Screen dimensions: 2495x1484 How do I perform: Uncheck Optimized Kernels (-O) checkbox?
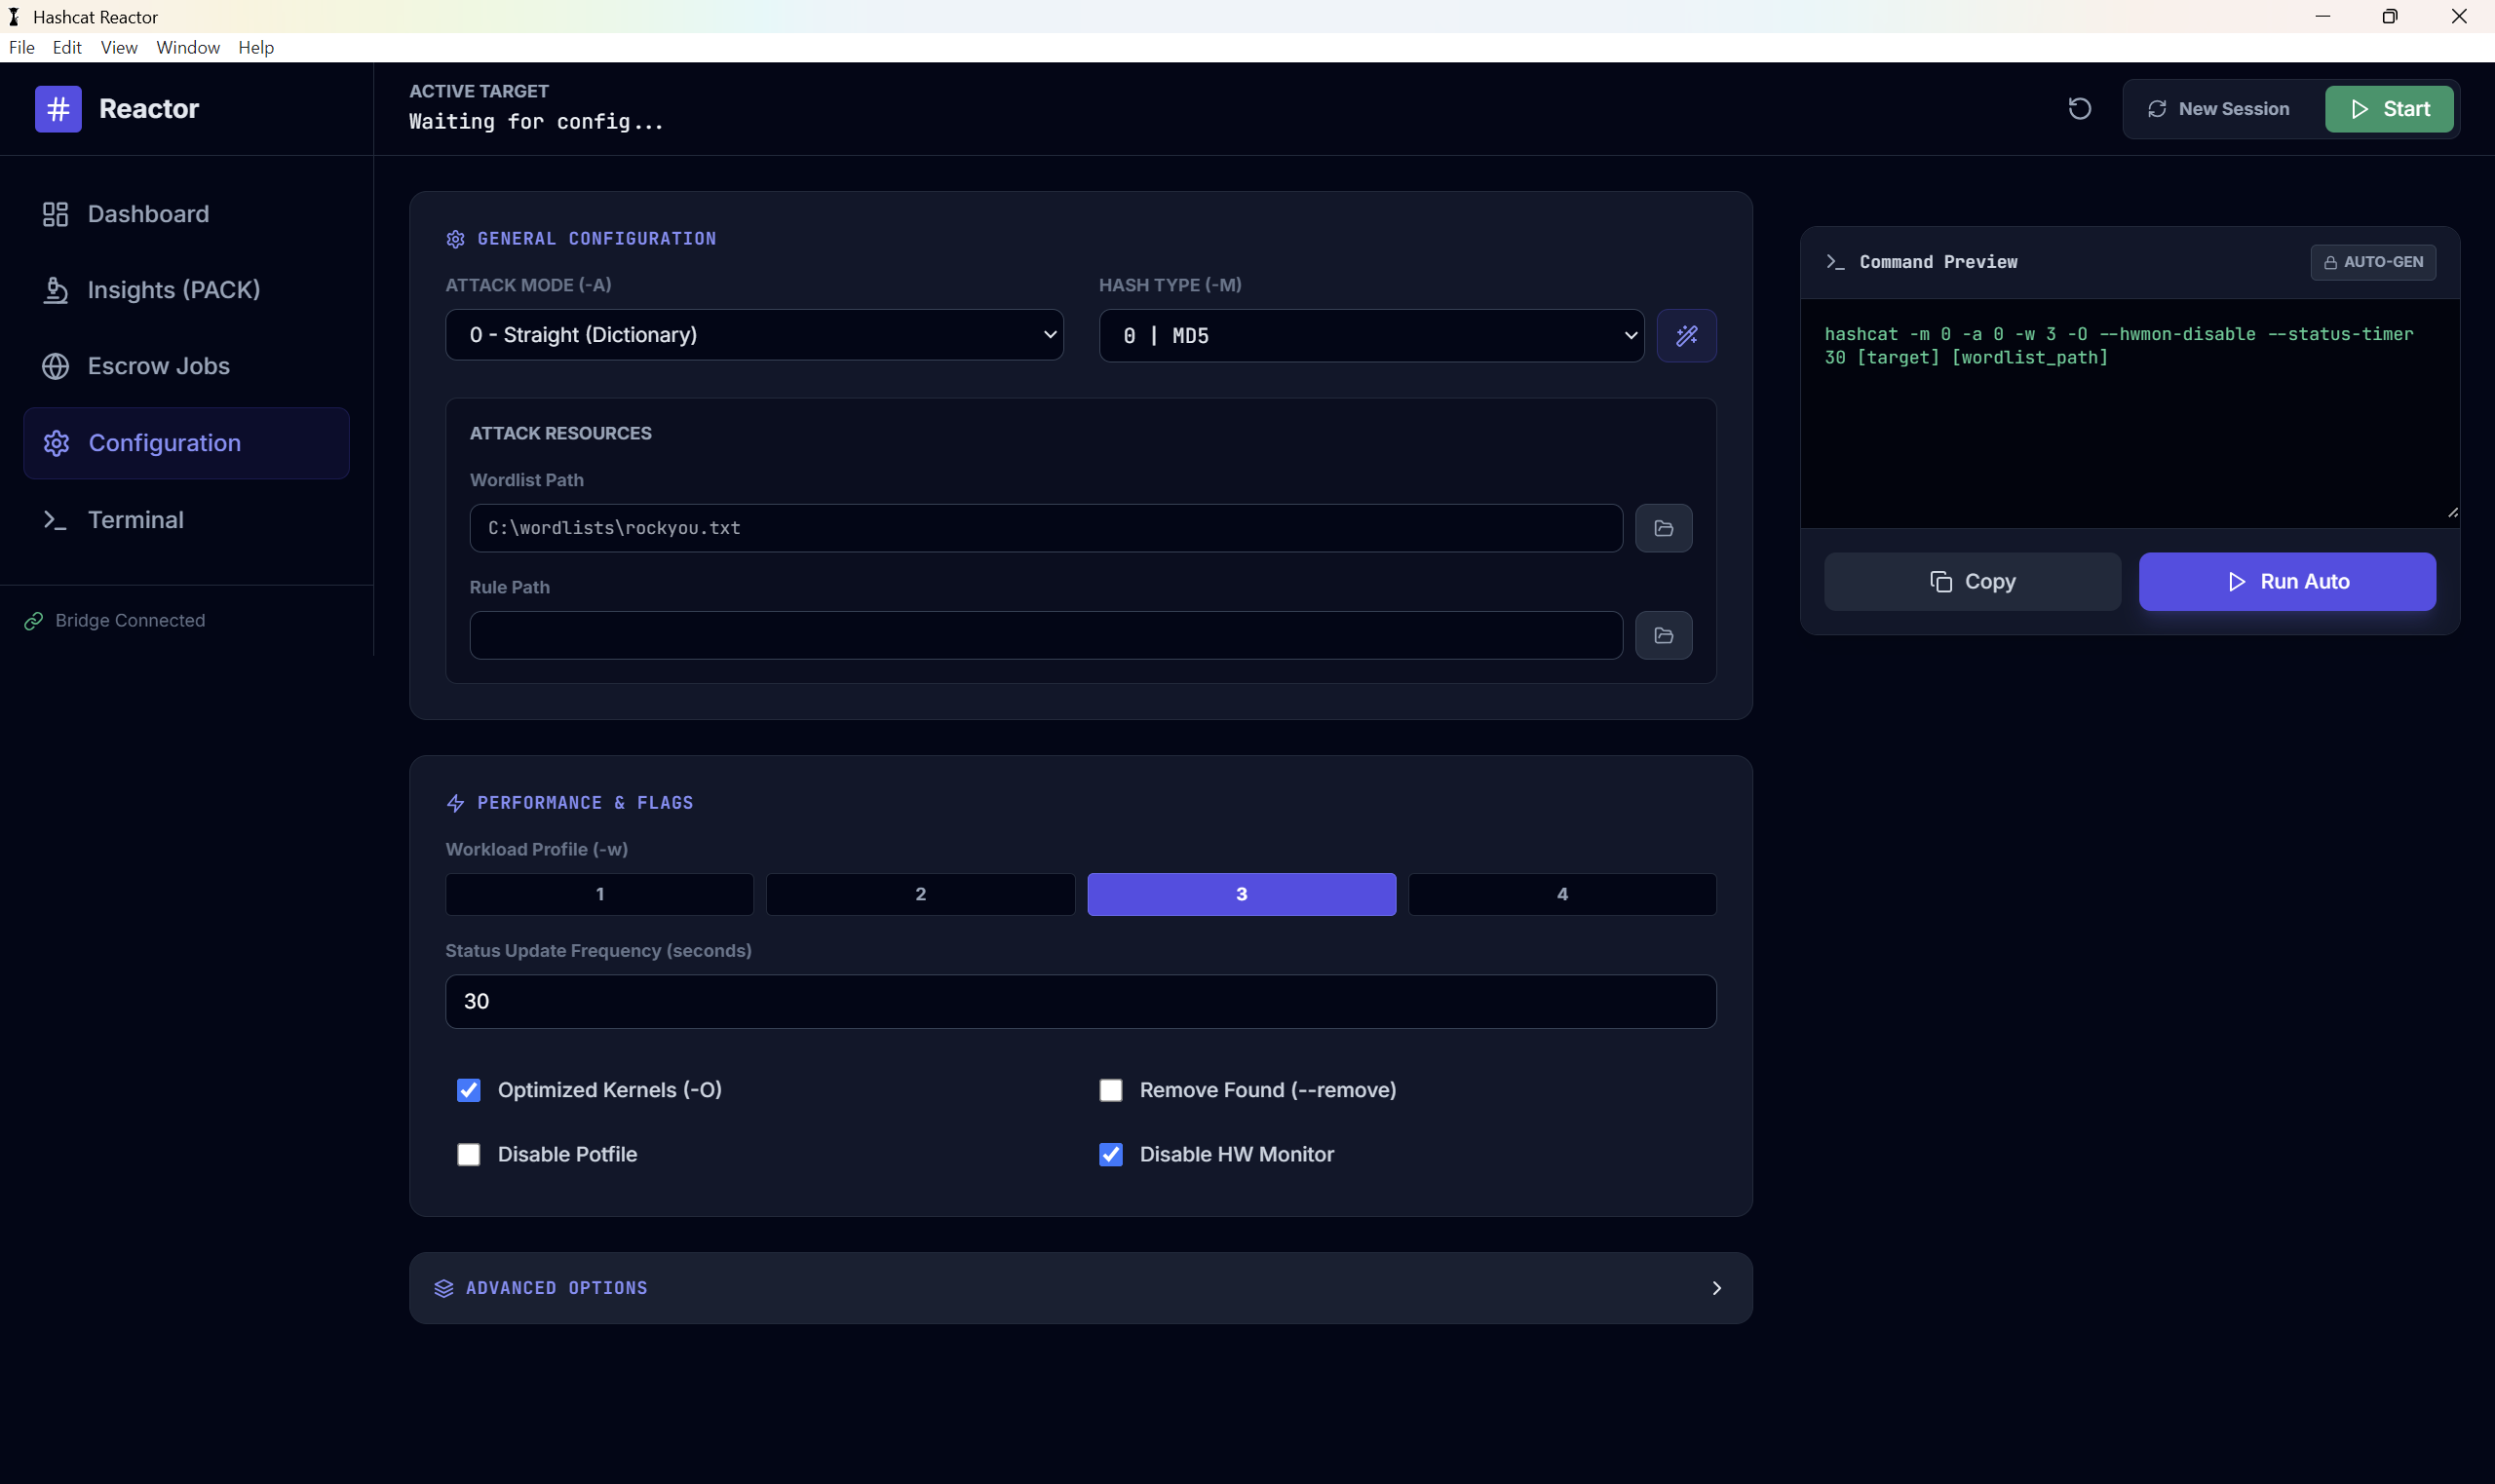(469, 1090)
